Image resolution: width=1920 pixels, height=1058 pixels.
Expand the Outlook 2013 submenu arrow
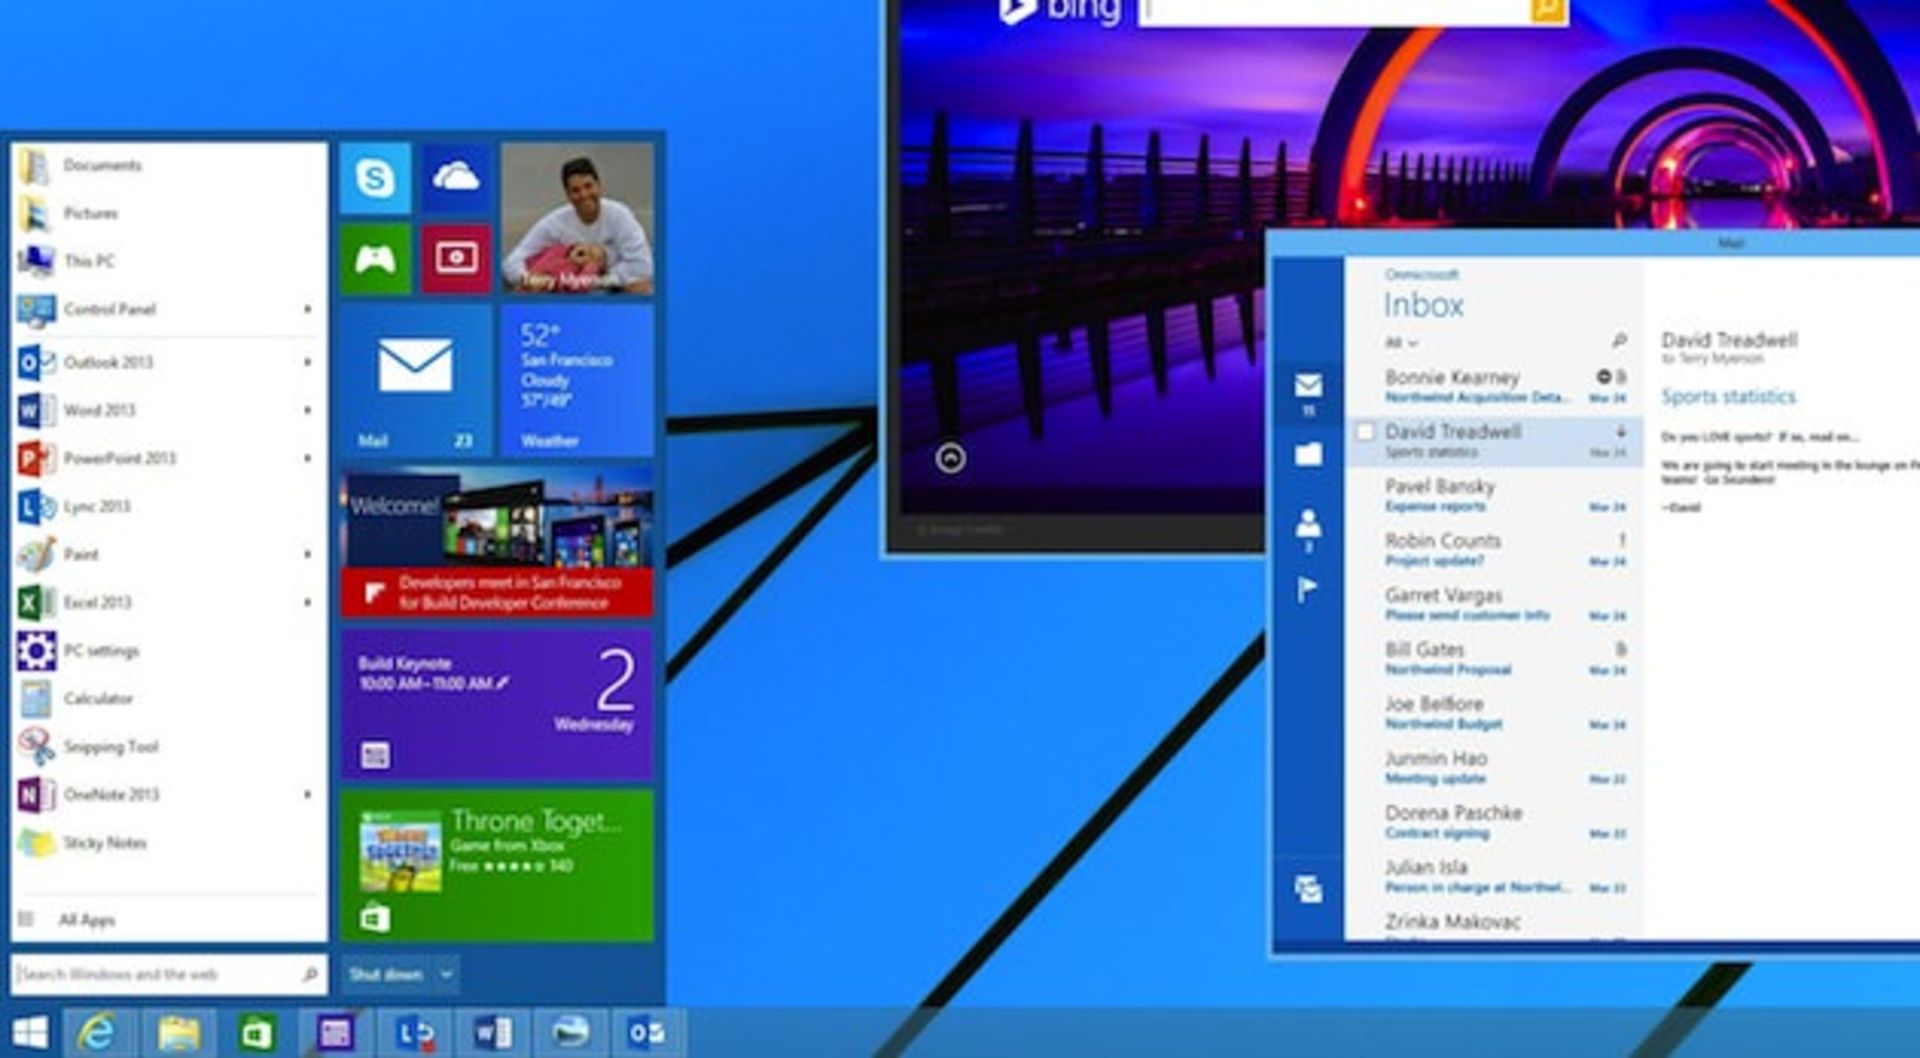click(307, 362)
